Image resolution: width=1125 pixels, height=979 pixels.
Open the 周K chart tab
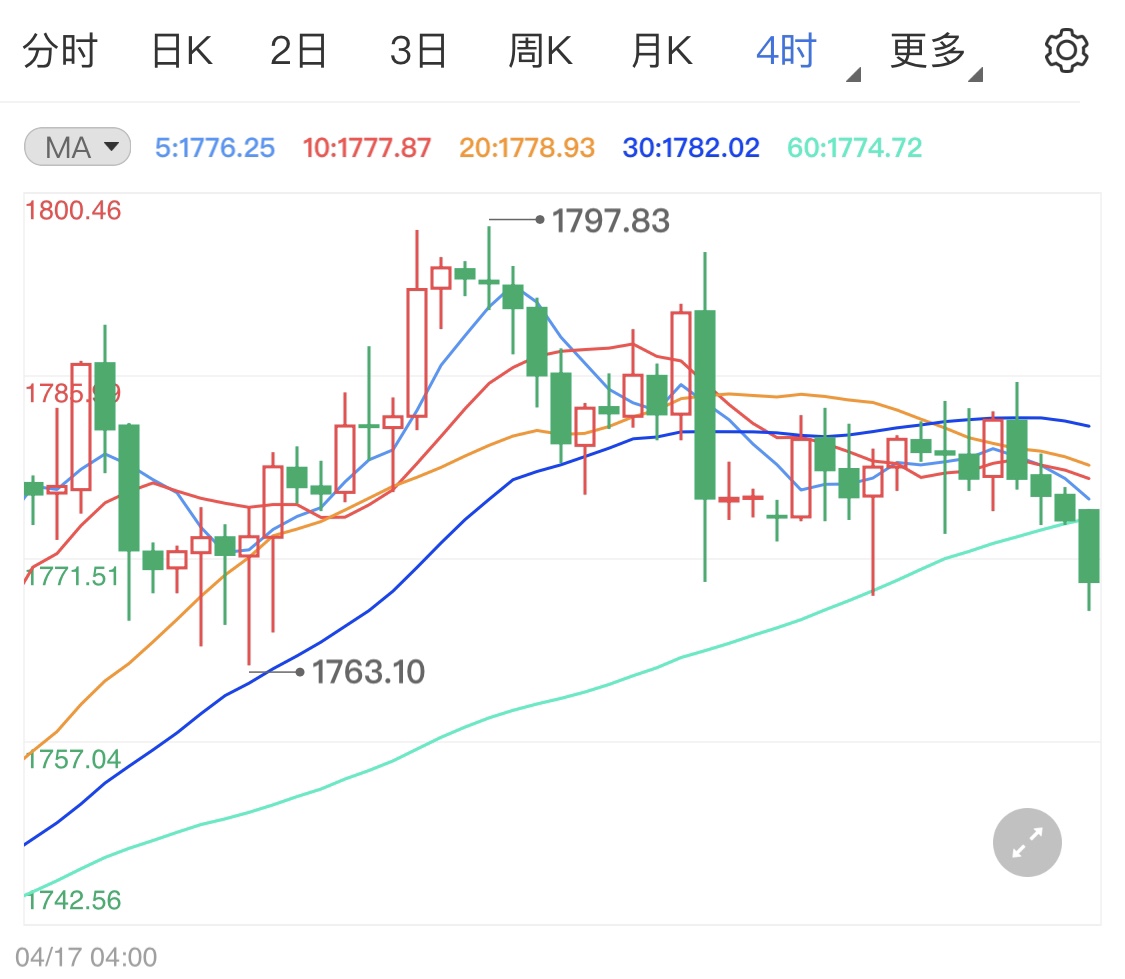(x=540, y=51)
